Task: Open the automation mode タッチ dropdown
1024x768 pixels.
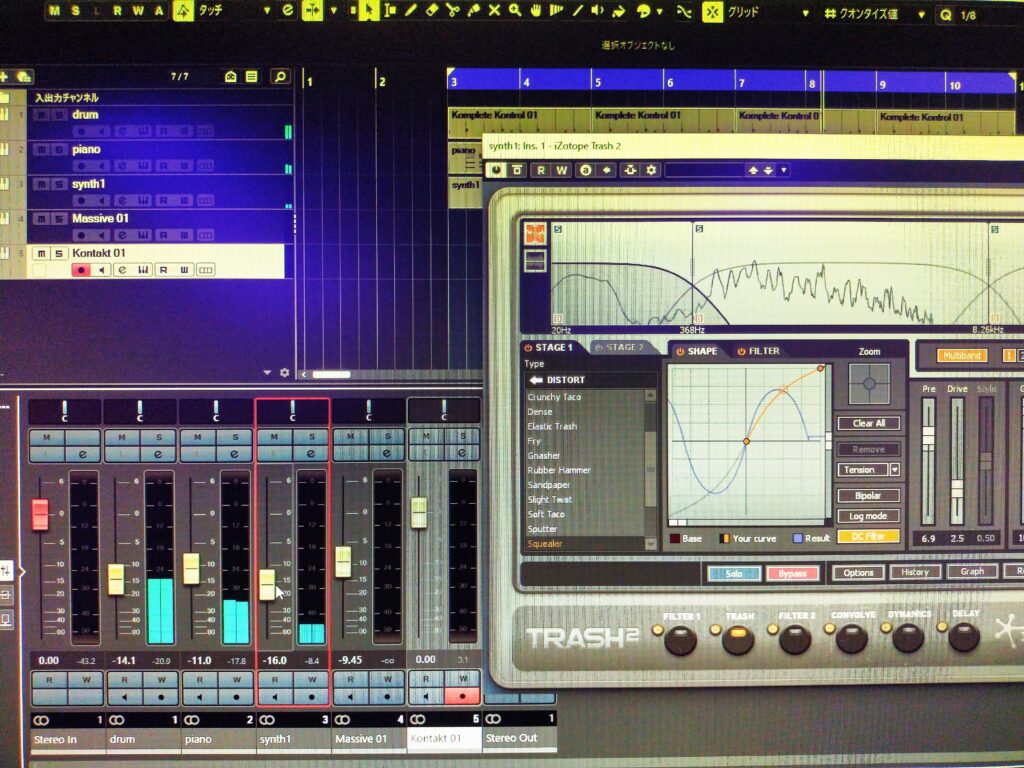Action: pyautogui.click(x=266, y=11)
